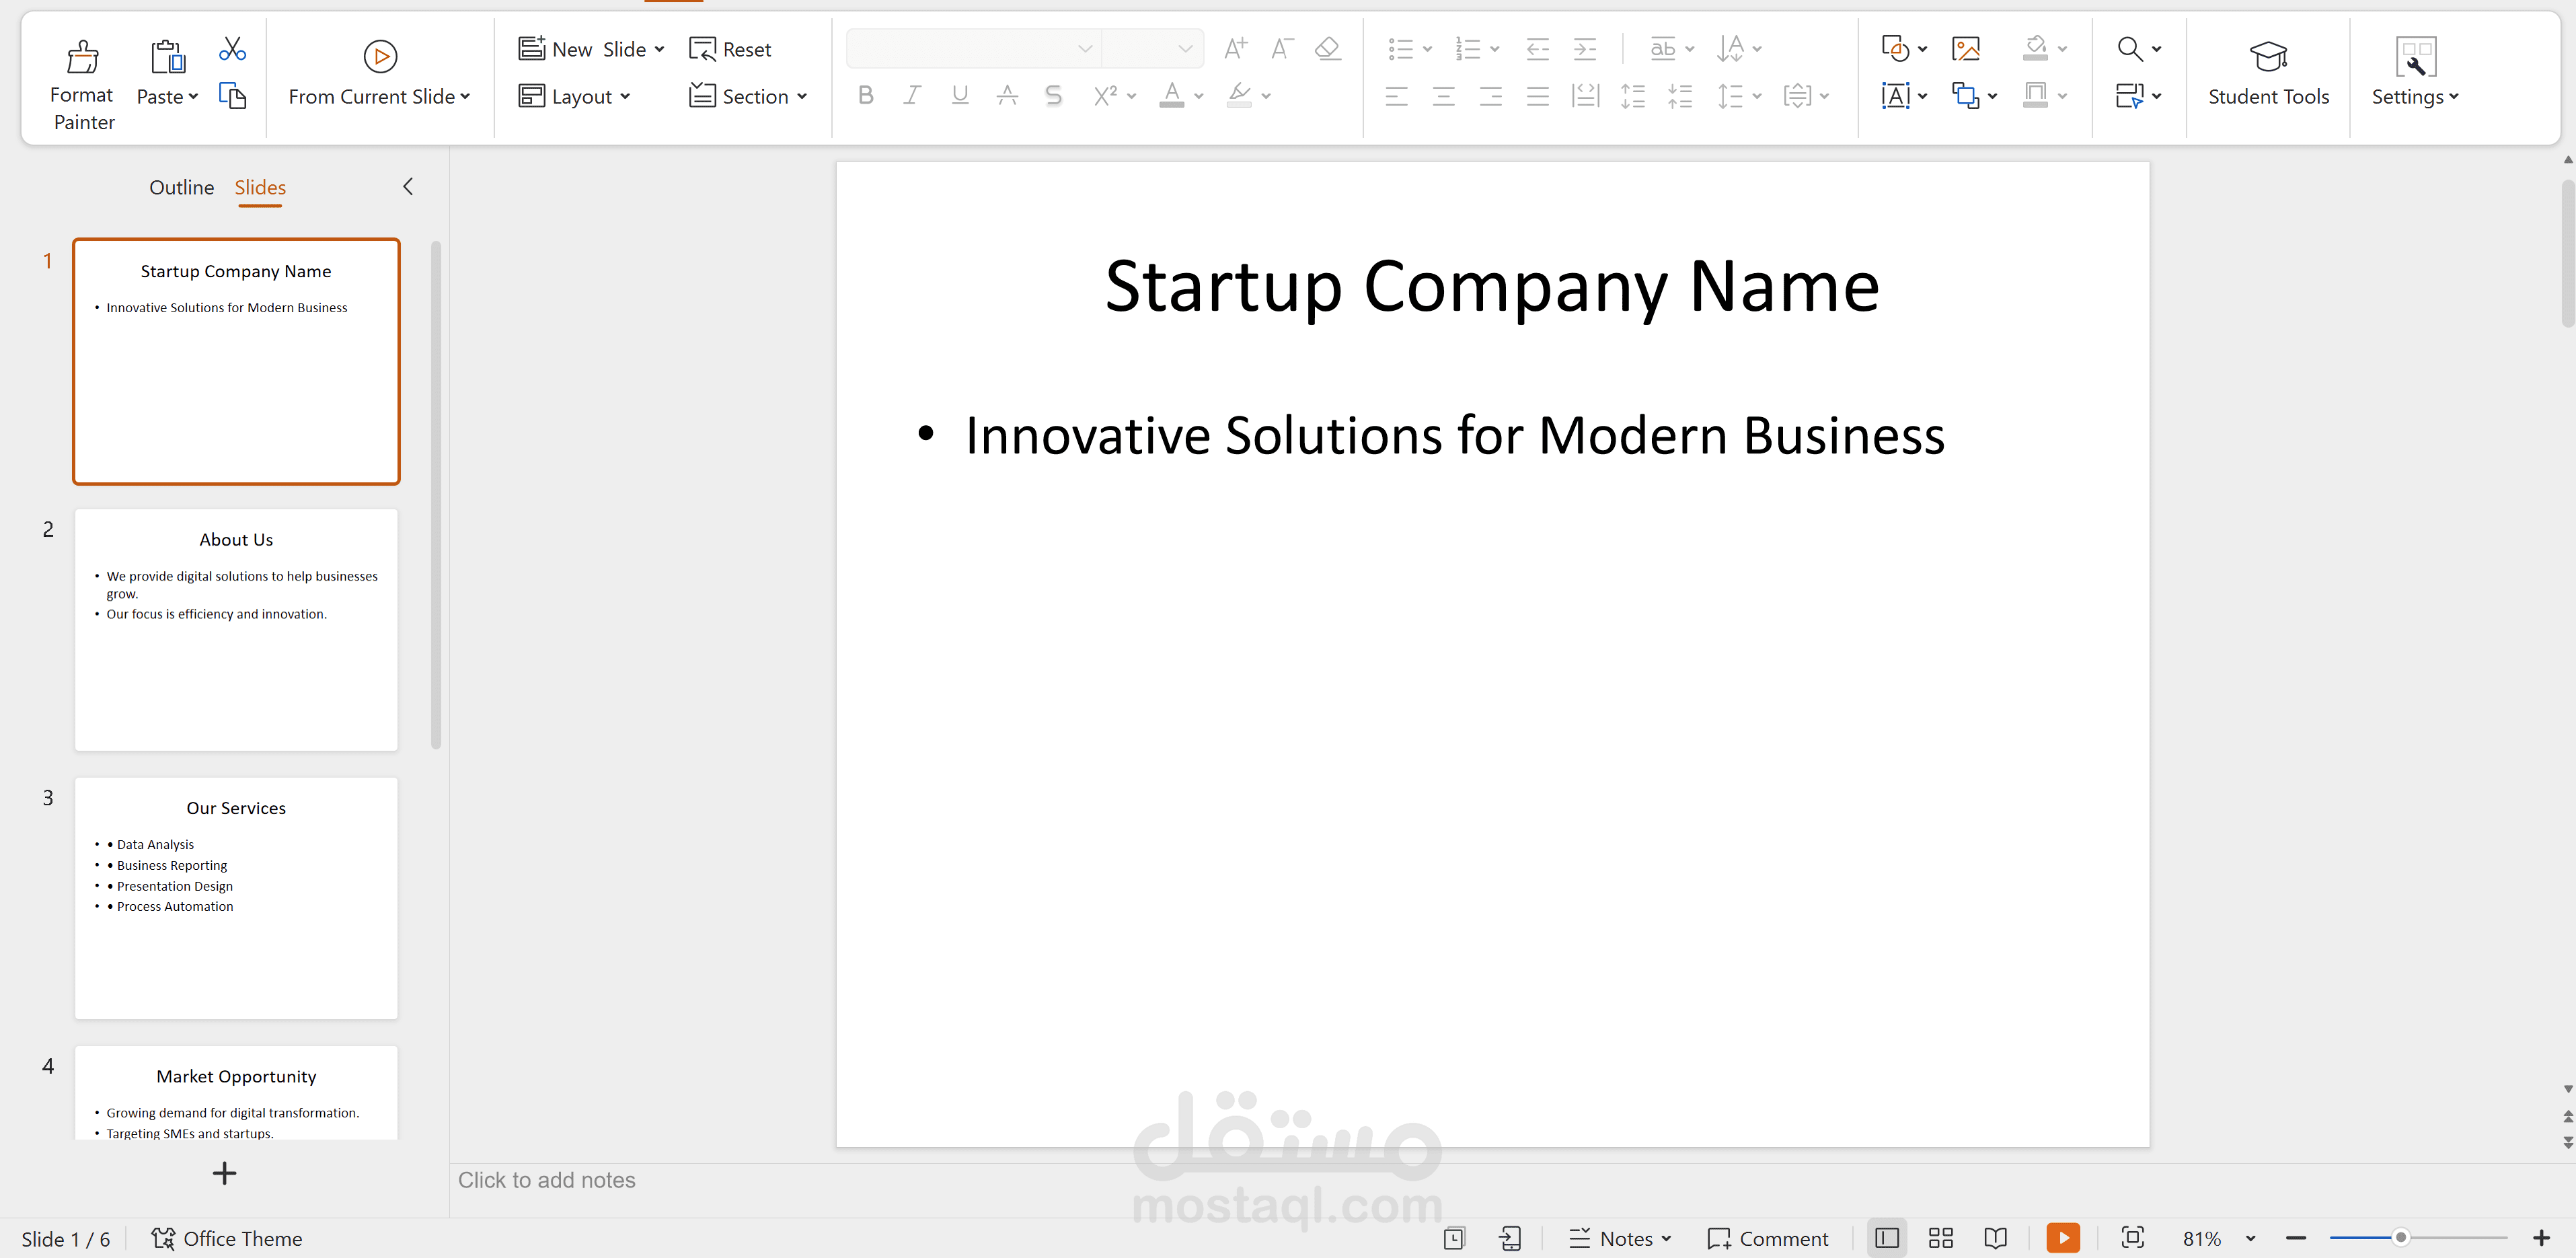Screen dimensions: 2576x1258
Task: Click the Format Painter tool
Action: click(83, 84)
